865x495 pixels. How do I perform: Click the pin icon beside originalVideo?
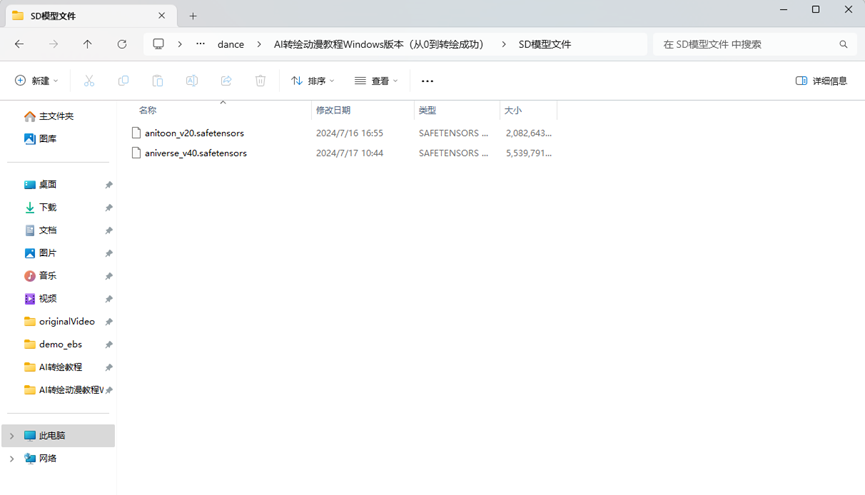[109, 322]
